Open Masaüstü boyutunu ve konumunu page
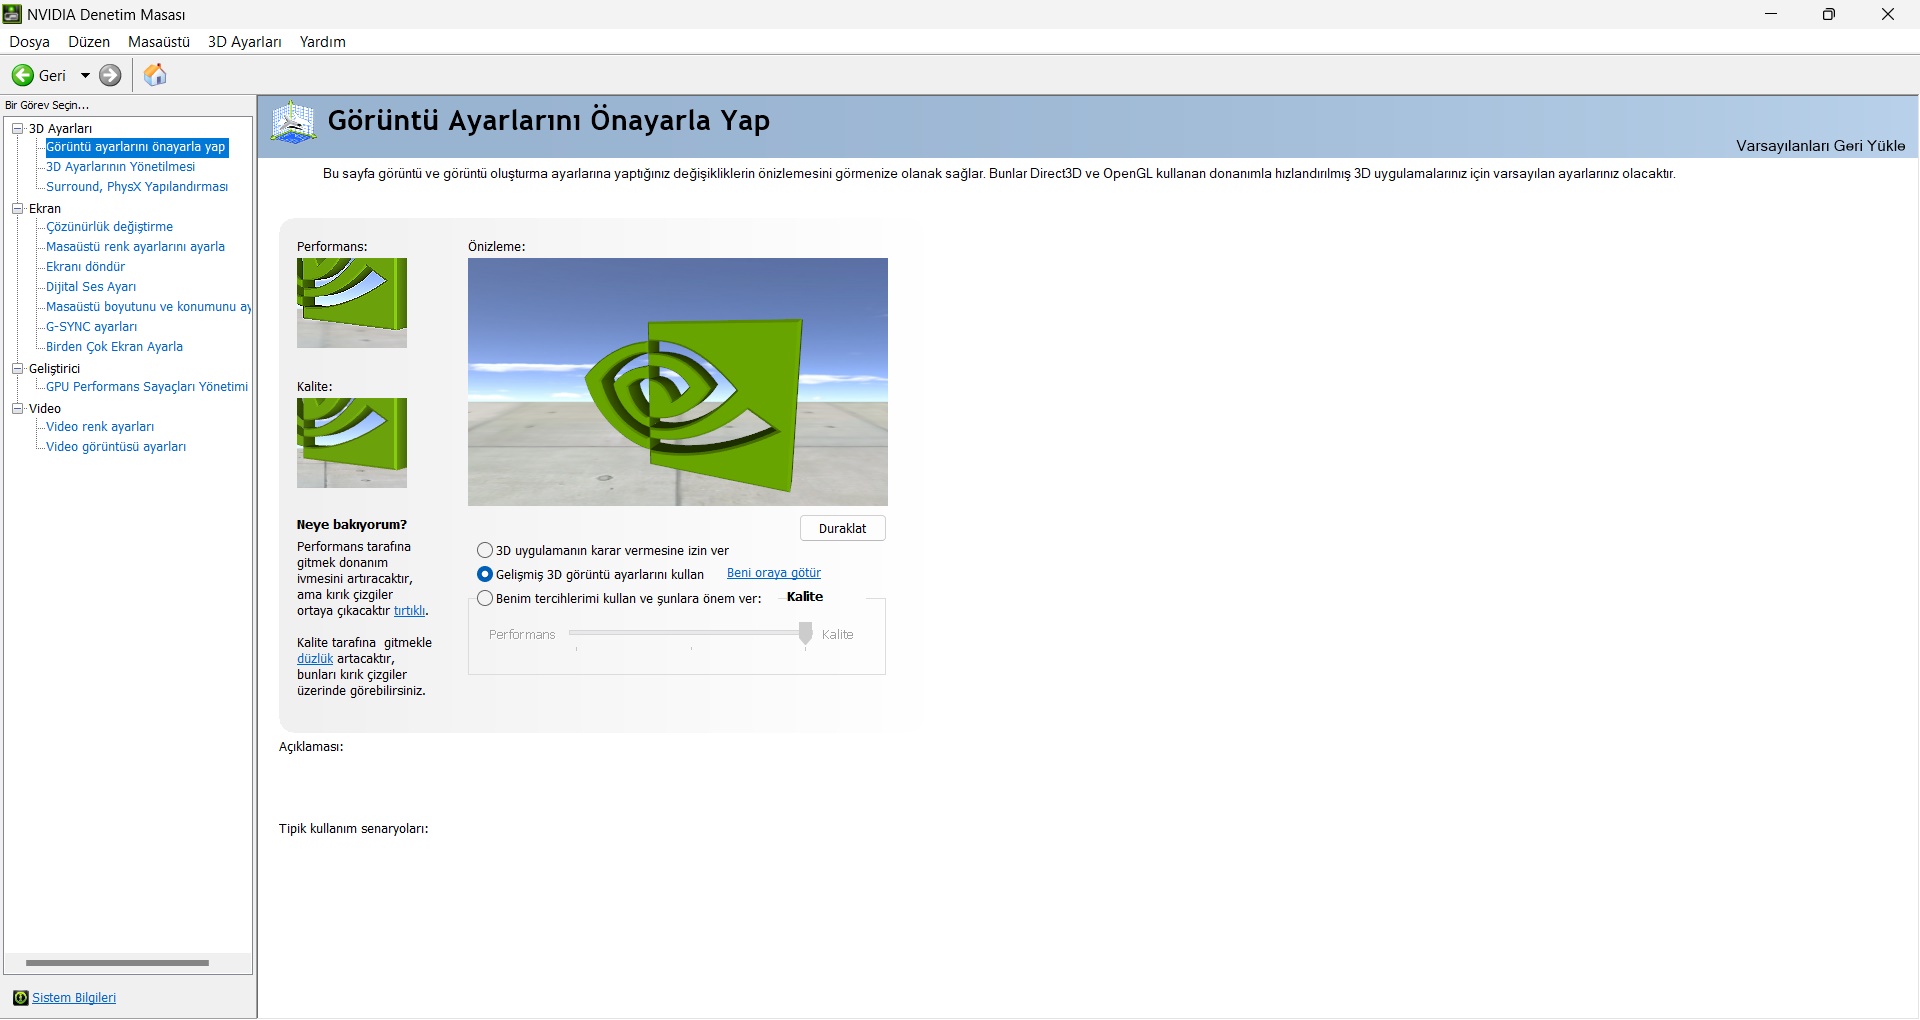This screenshot has height=1020, width=1920. [x=148, y=307]
